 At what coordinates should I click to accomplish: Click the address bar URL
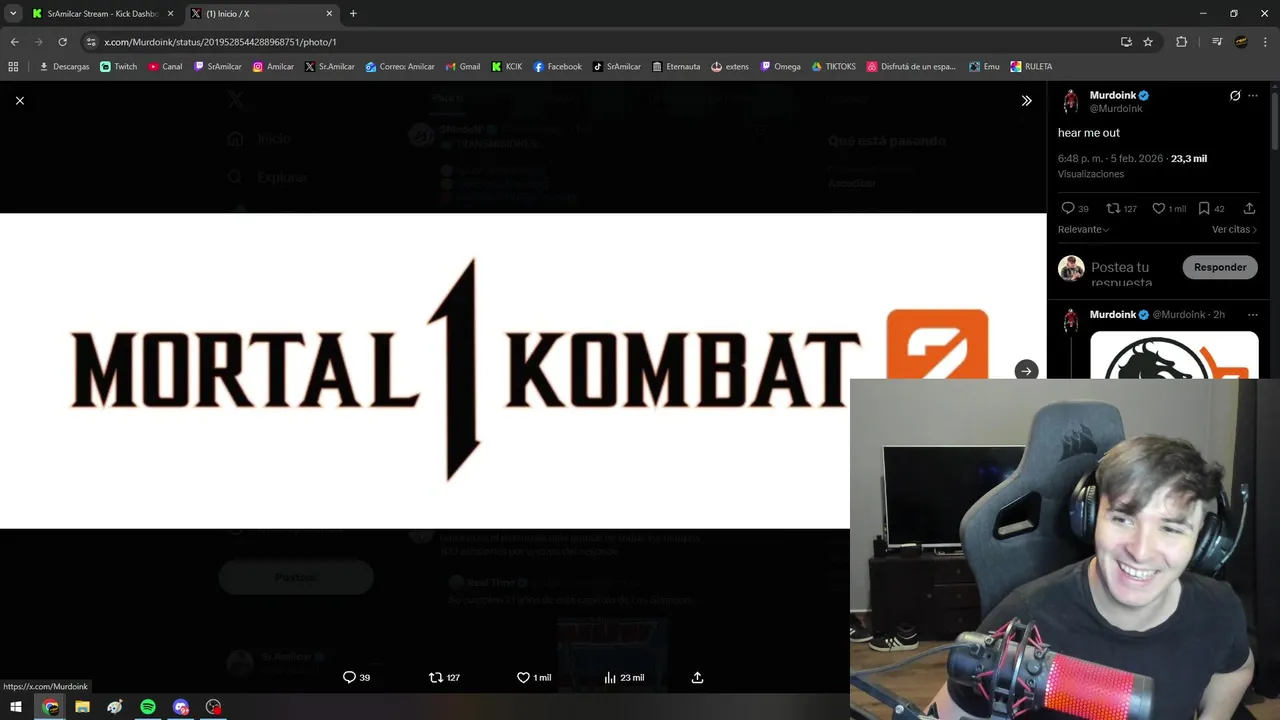[x=220, y=42]
